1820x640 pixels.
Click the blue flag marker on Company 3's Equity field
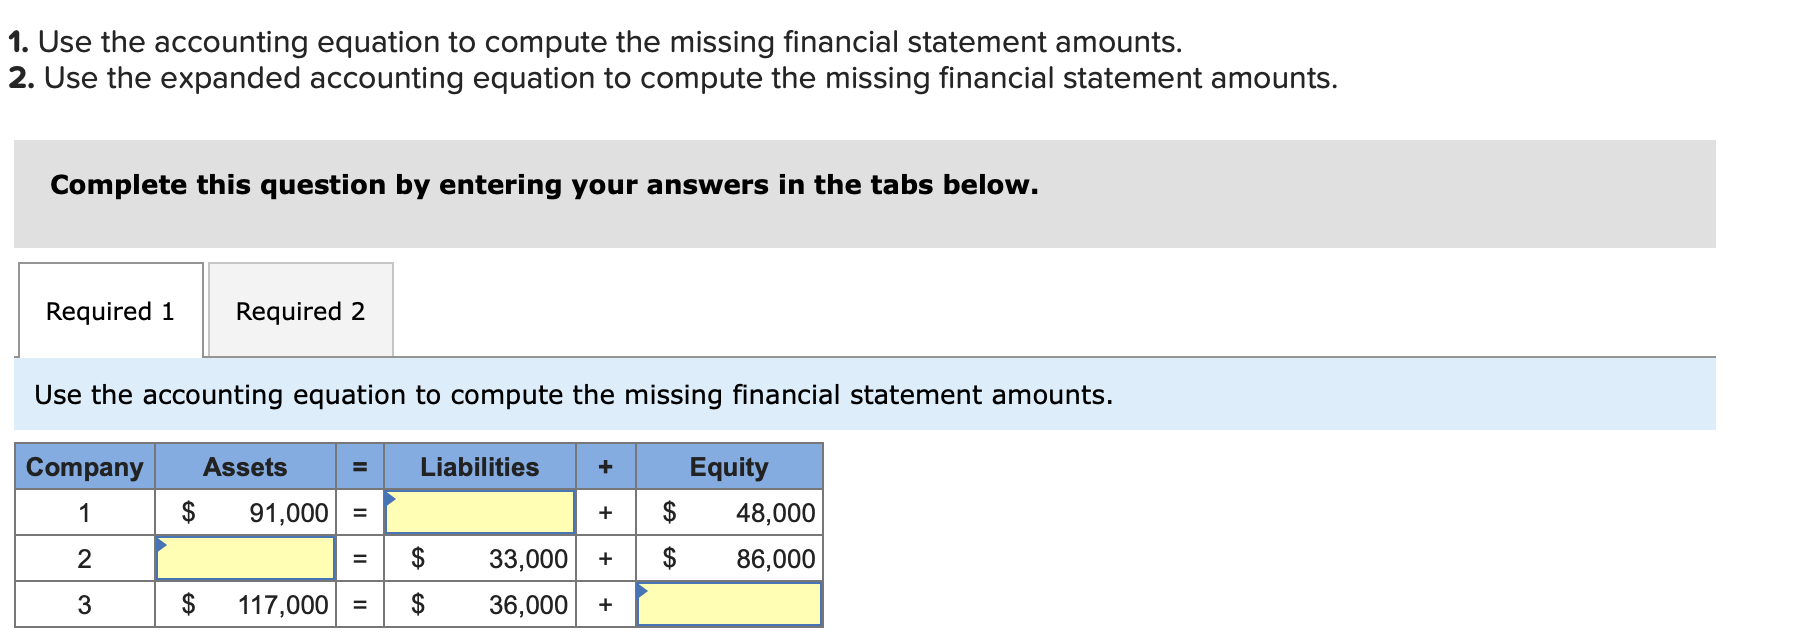643,589
